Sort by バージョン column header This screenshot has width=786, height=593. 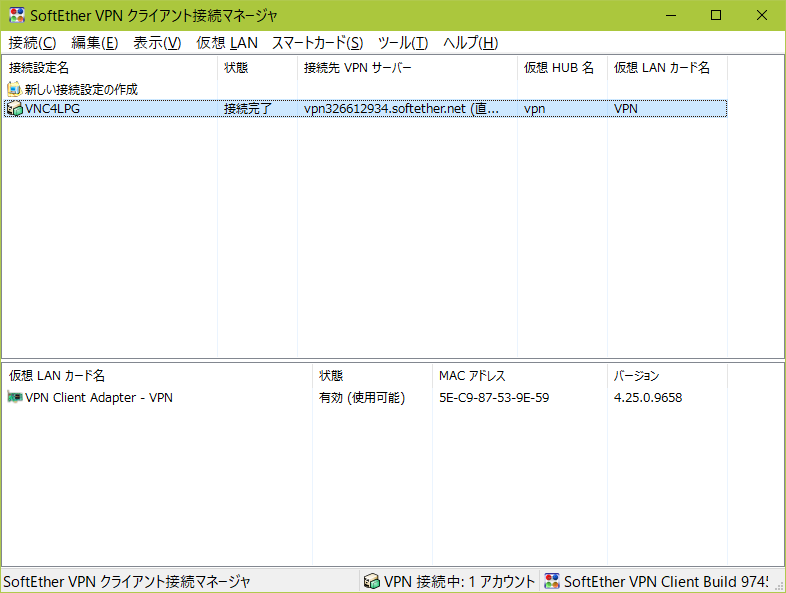(667, 375)
